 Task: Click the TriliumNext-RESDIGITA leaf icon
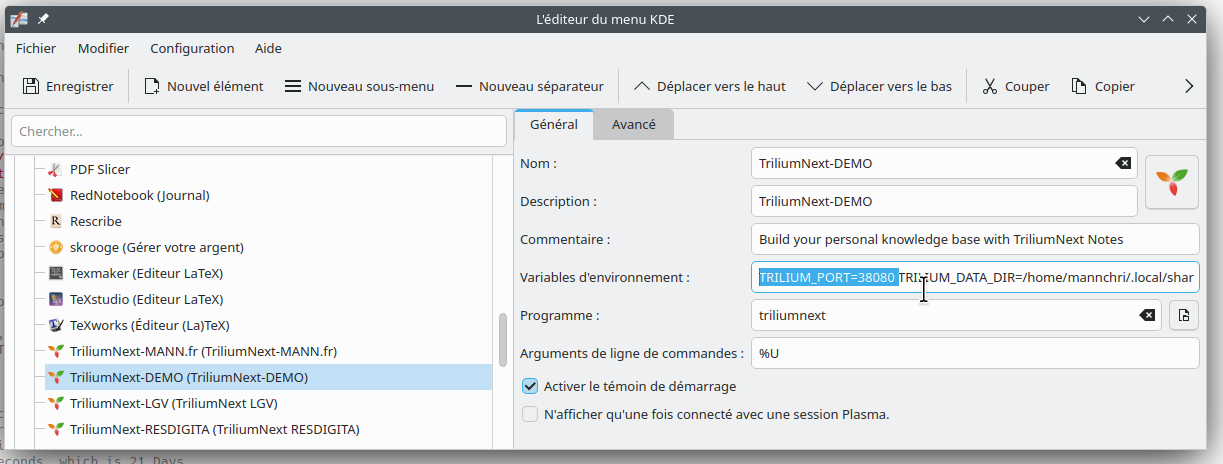(56, 429)
